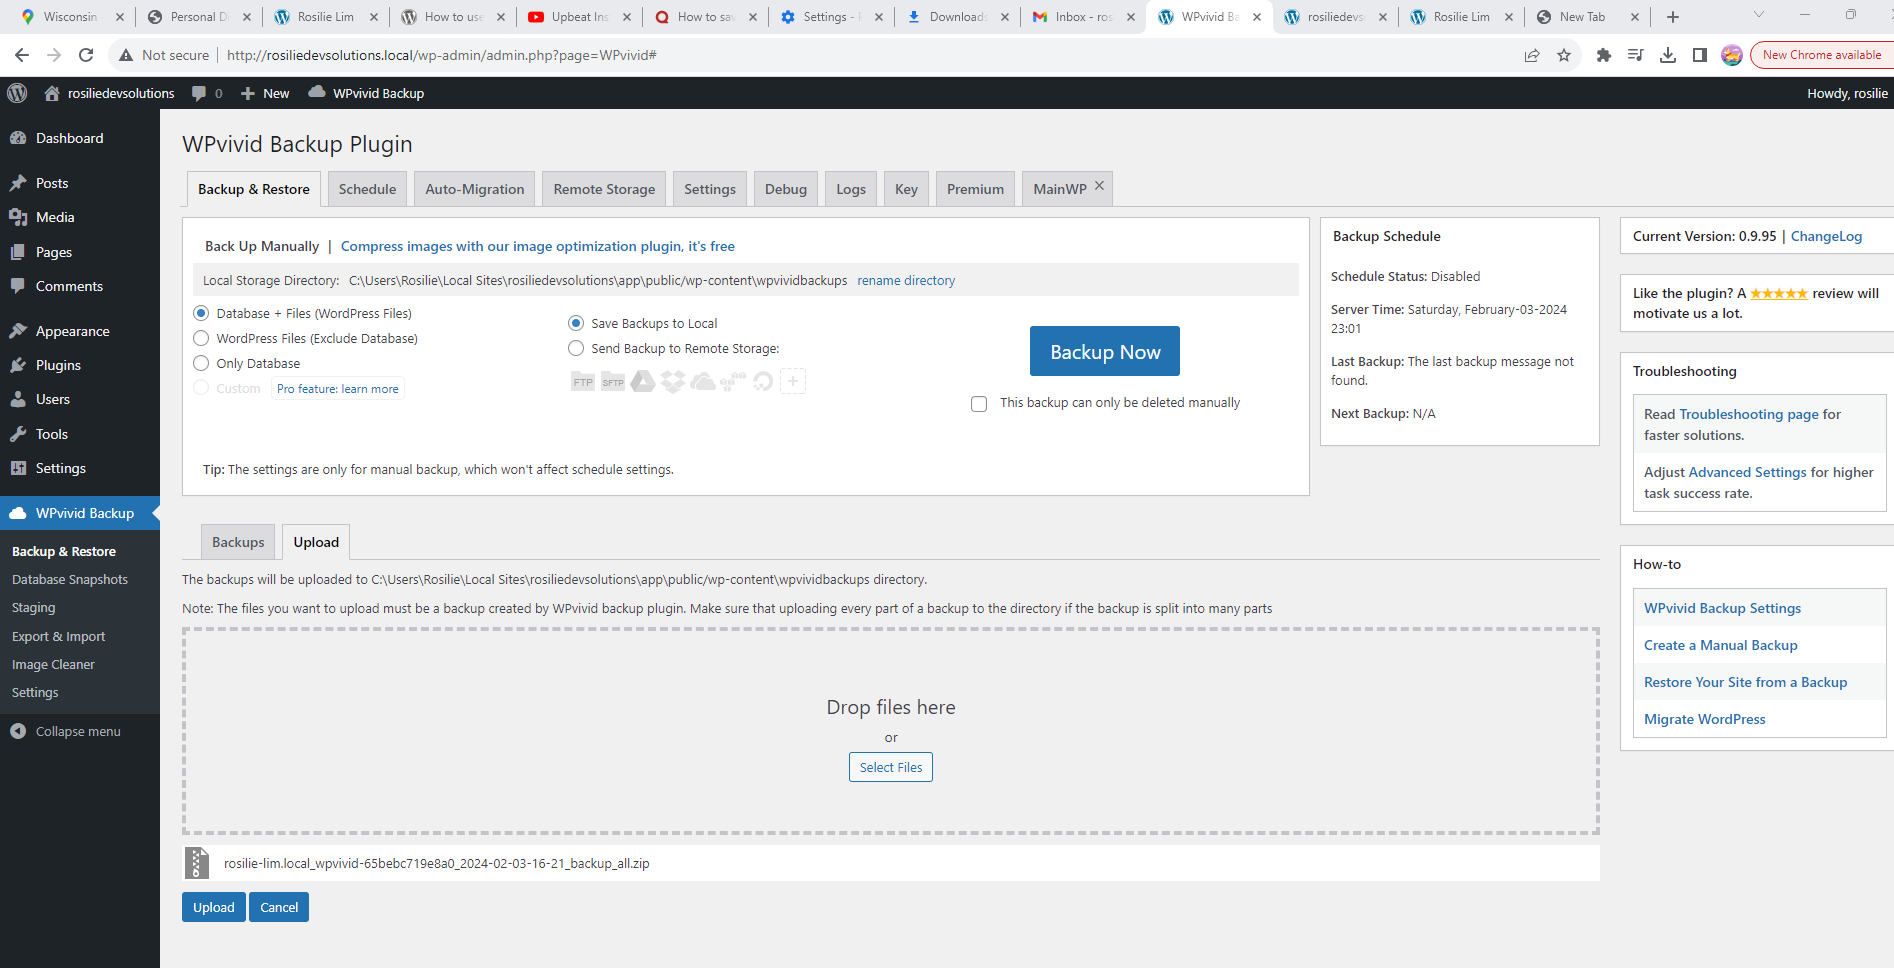Select Send Backup to Remote Storage
The height and width of the screenshot is (968, 1894).
[576, 348]
